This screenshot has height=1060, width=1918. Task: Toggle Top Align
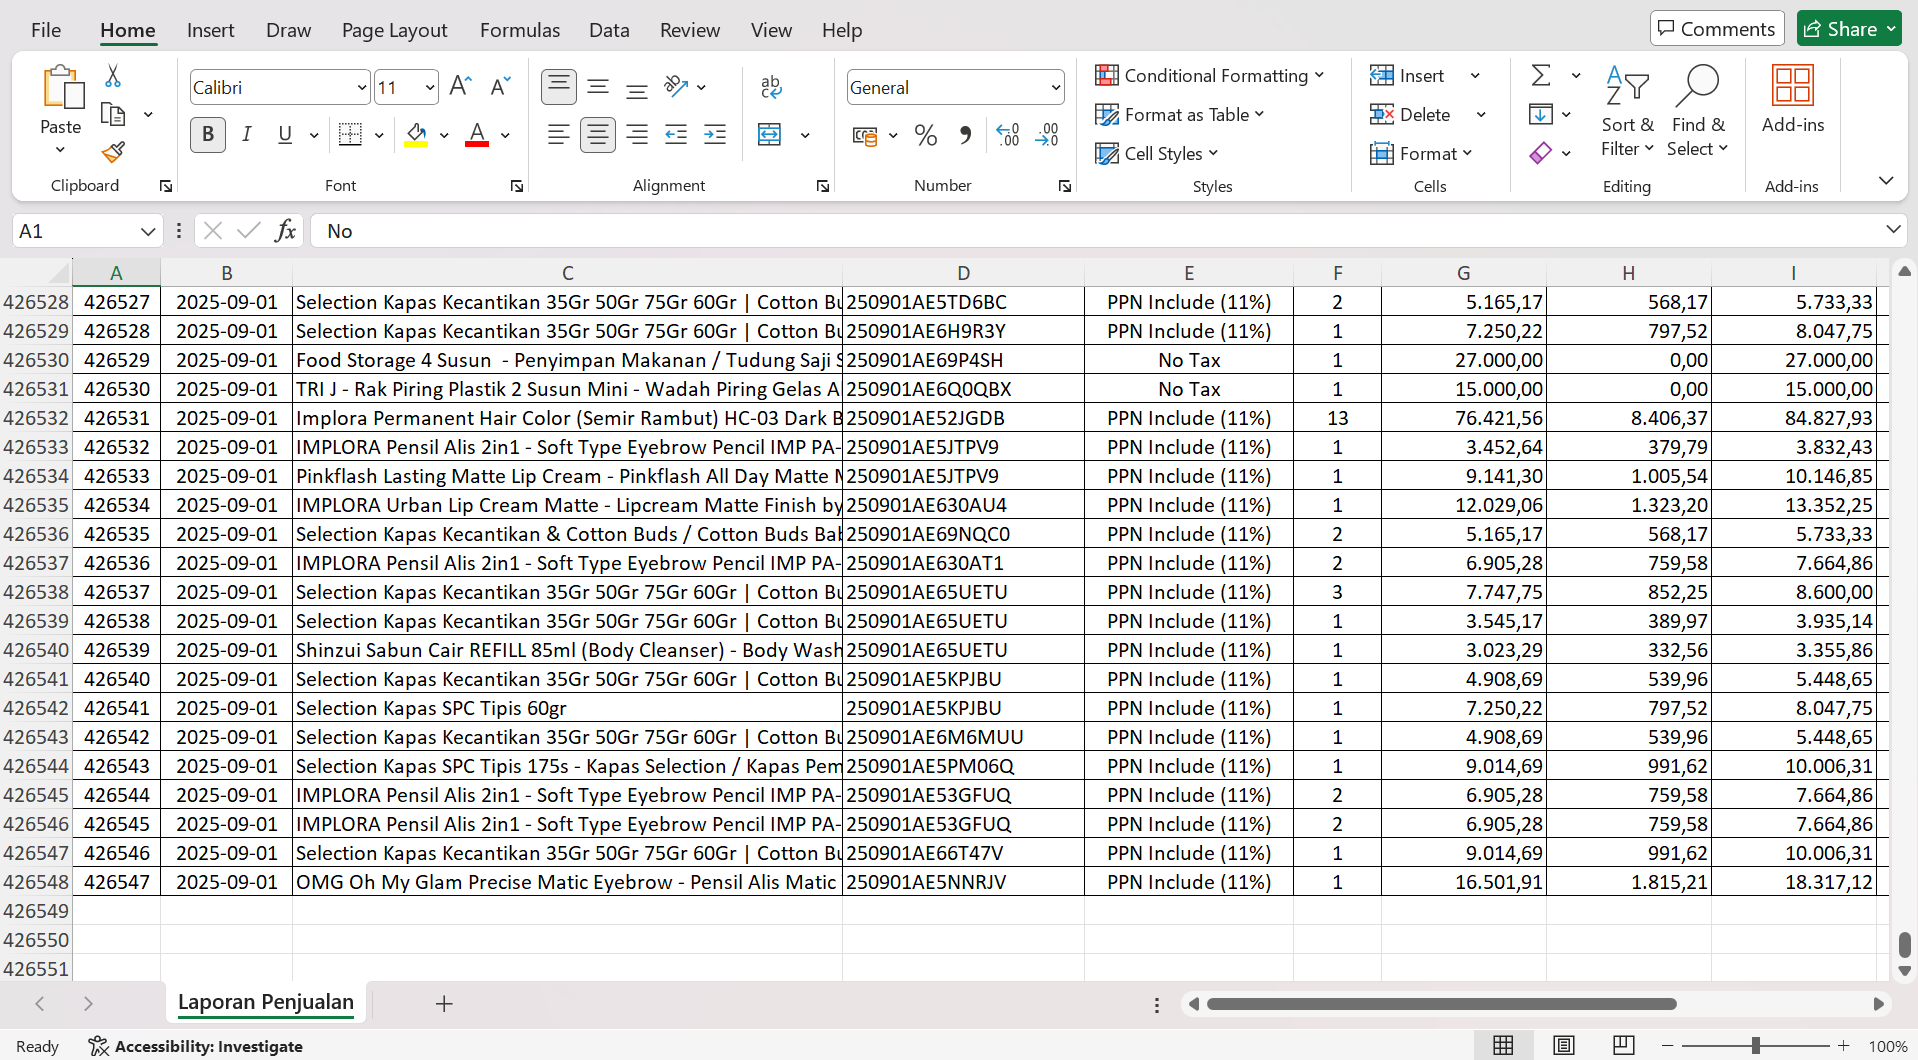coord(559,87)
